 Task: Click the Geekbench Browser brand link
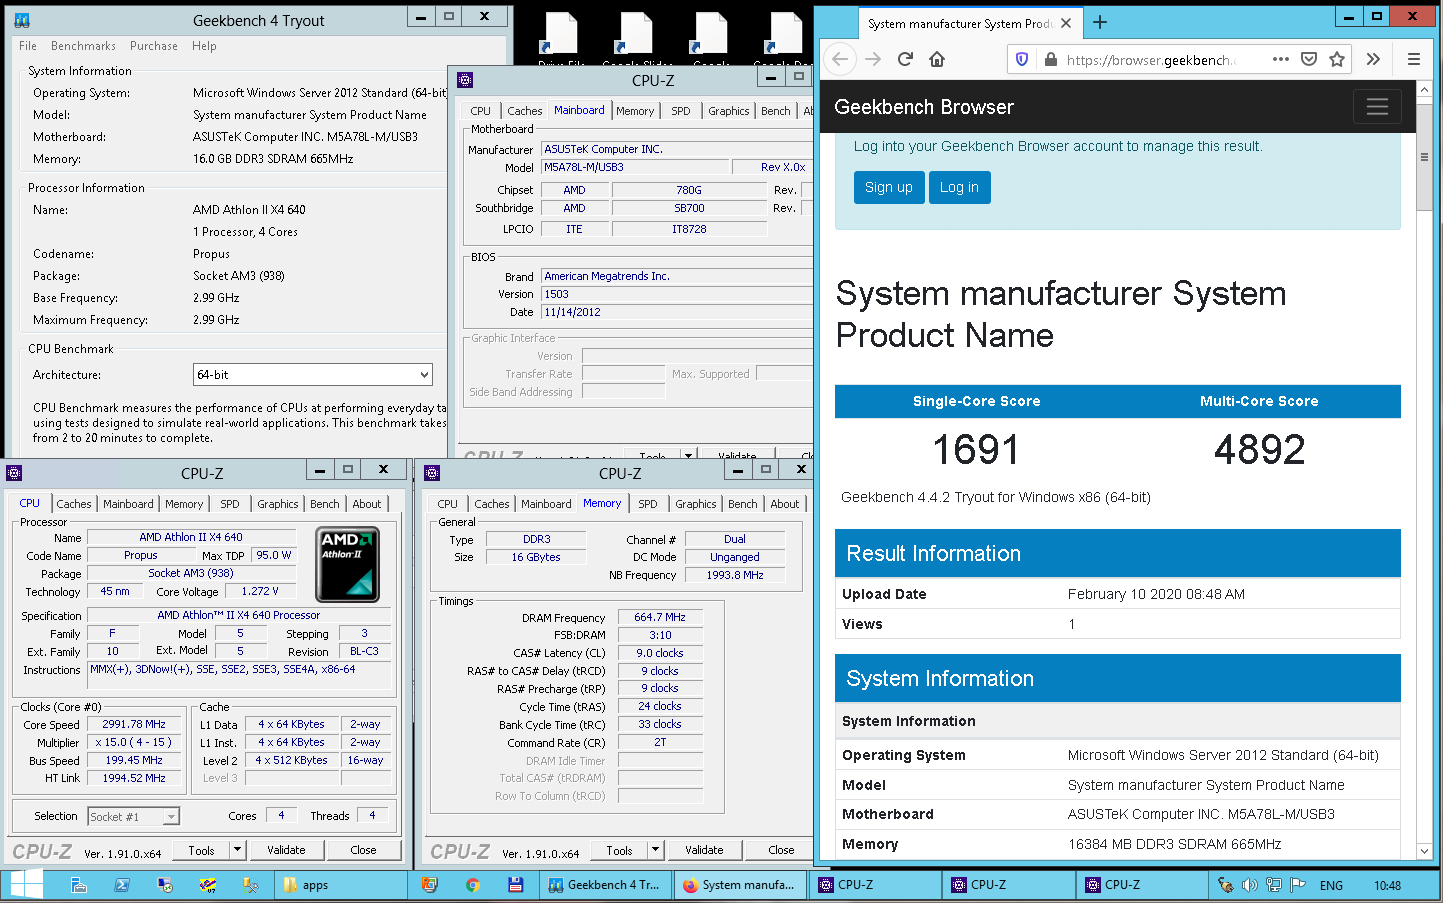tap(923, 107)
